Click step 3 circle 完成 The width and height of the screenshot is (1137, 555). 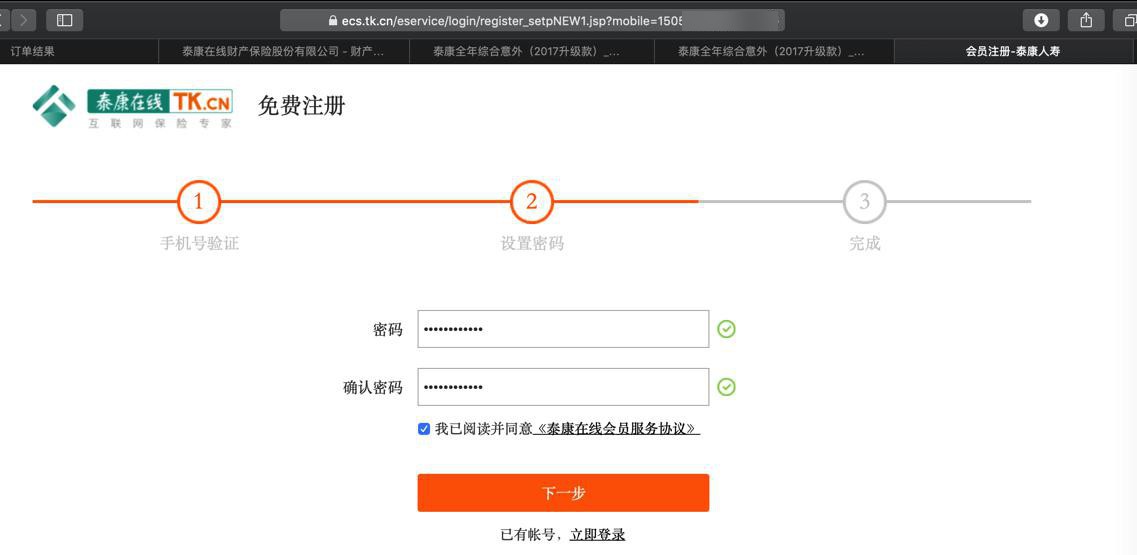point(864,202)
